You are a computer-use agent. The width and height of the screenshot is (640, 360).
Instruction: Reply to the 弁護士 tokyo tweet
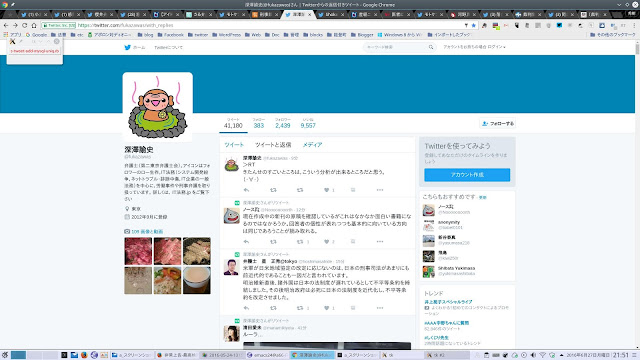(246, 308)
